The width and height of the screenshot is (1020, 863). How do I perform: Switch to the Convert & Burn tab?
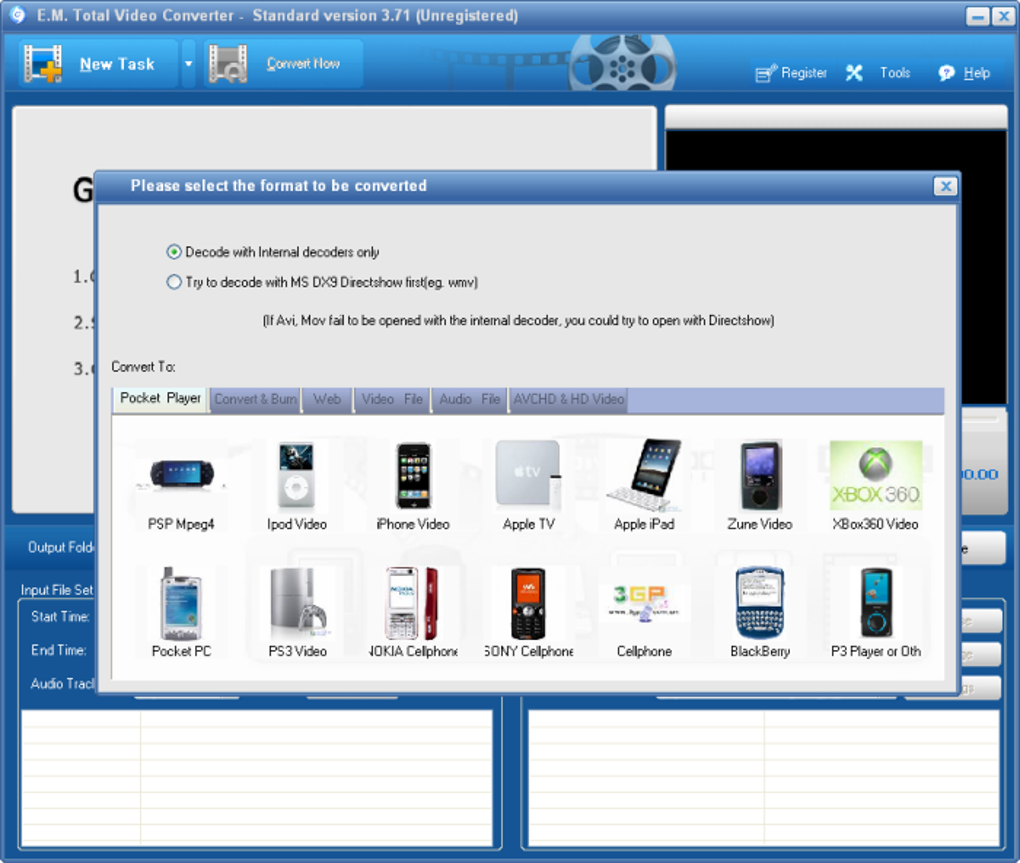[x=256, y=399]
